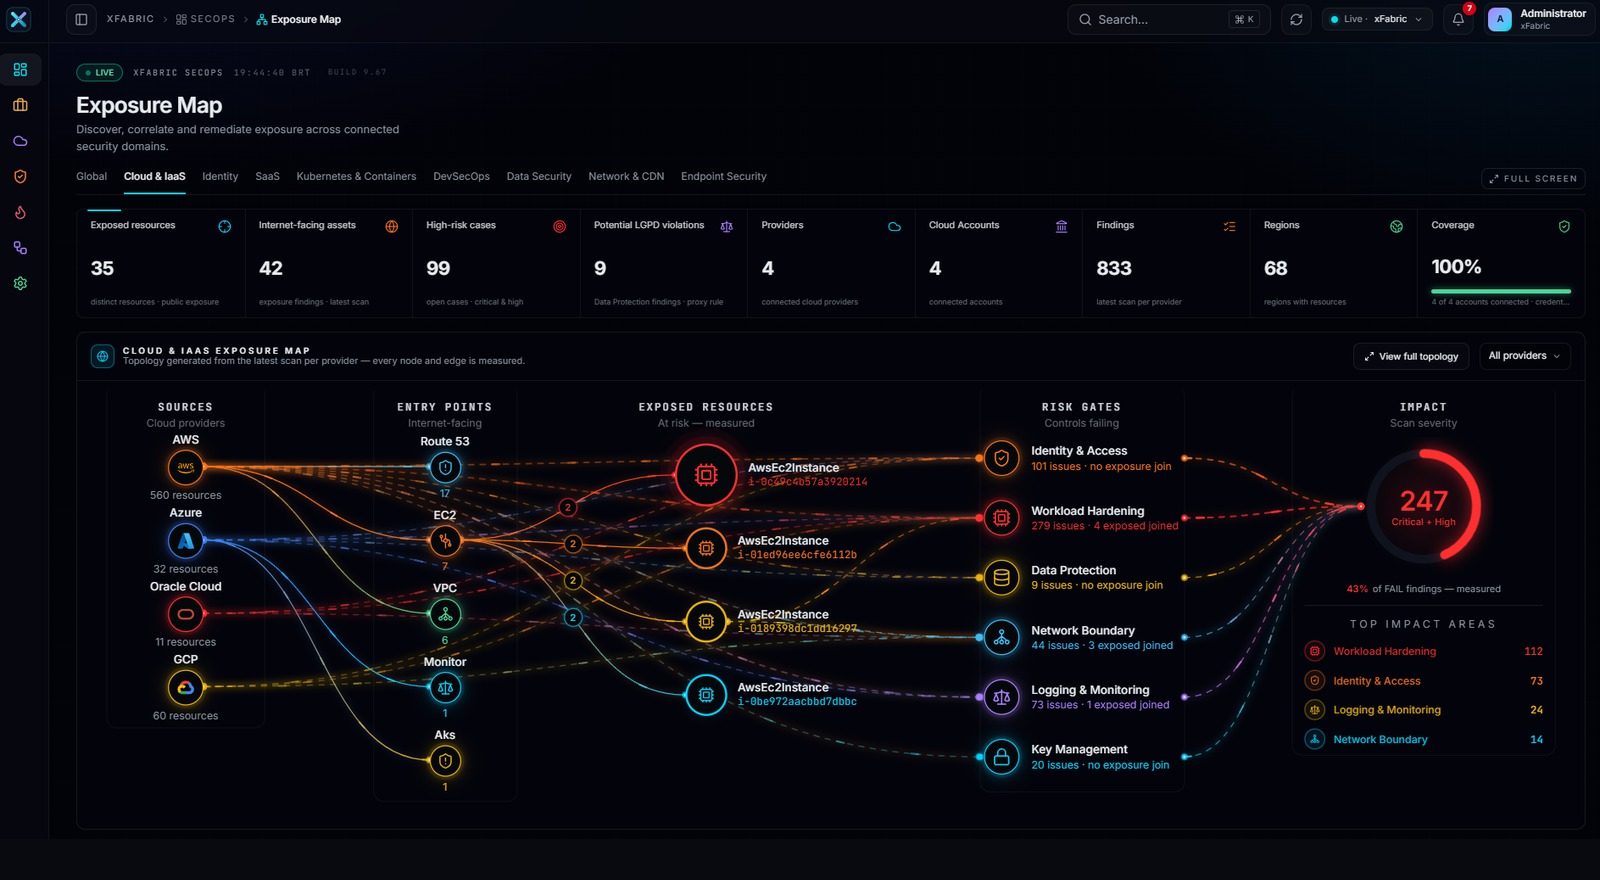Image resolution: width=1600 pixels, height=880 pixels.
Task: Click the Data Protection risk gate icon
Action: 1001,578
